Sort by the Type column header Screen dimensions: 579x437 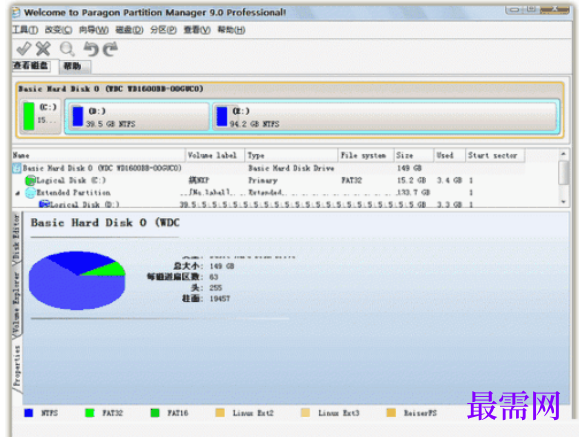point(291,156)
